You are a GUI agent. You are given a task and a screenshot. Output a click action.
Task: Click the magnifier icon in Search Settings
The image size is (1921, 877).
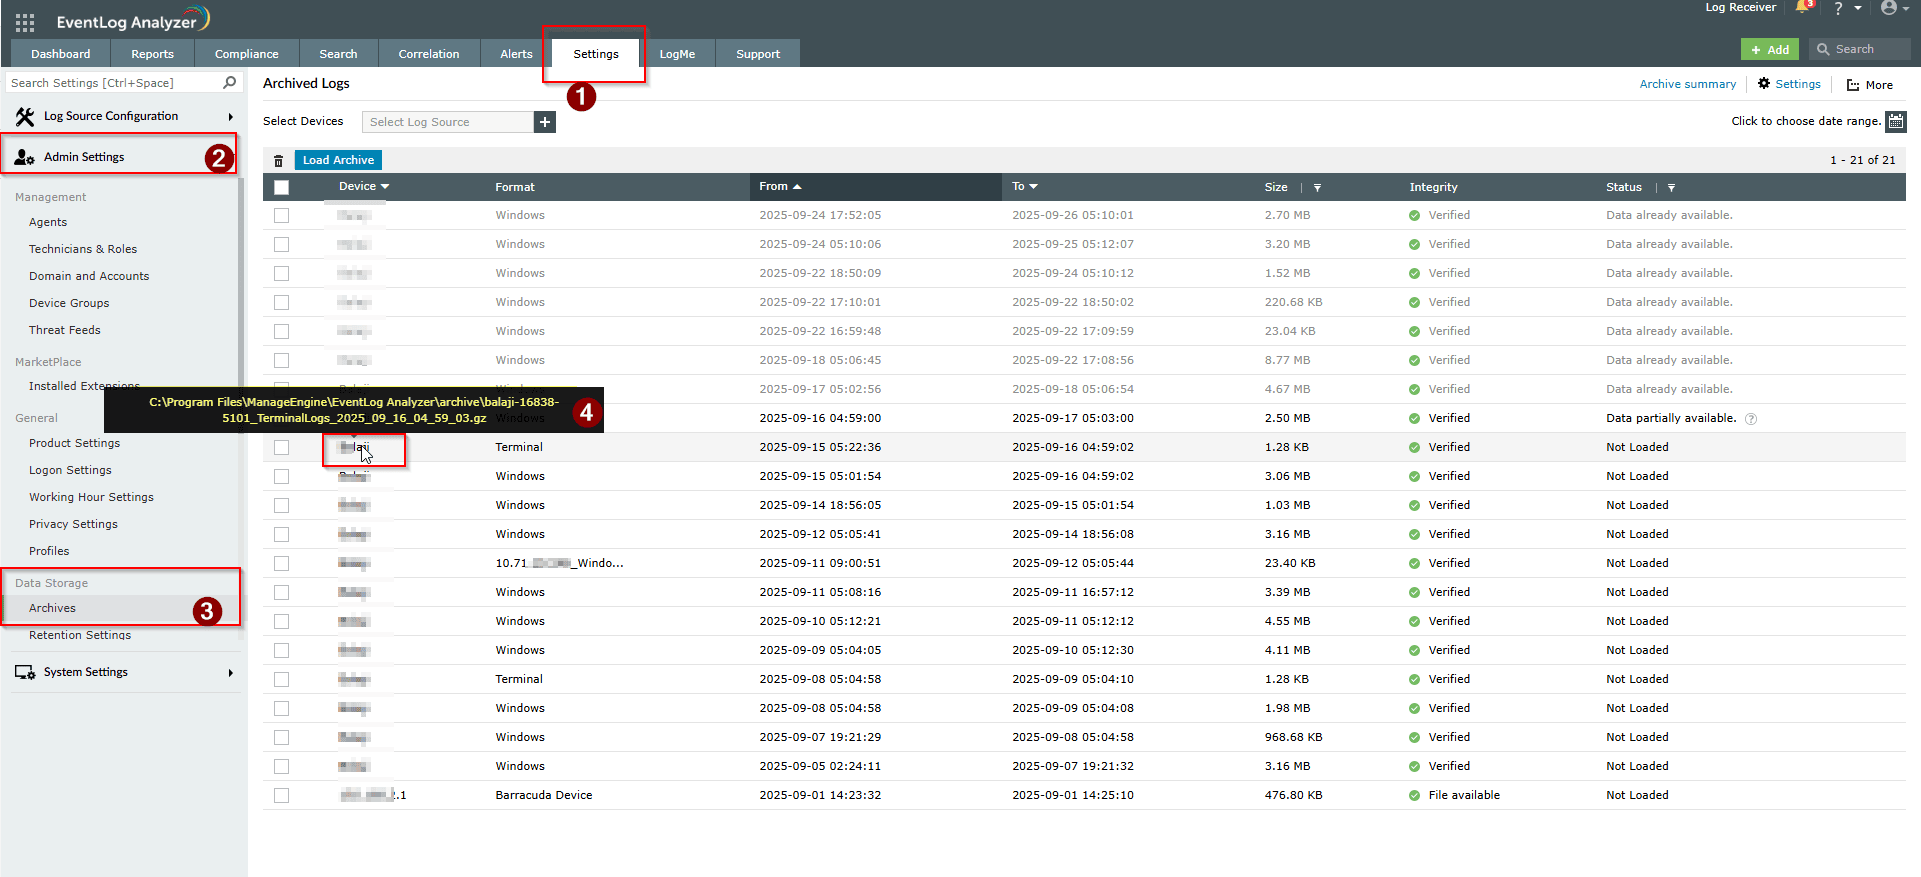pyautogui.click(x=230, y=83)
